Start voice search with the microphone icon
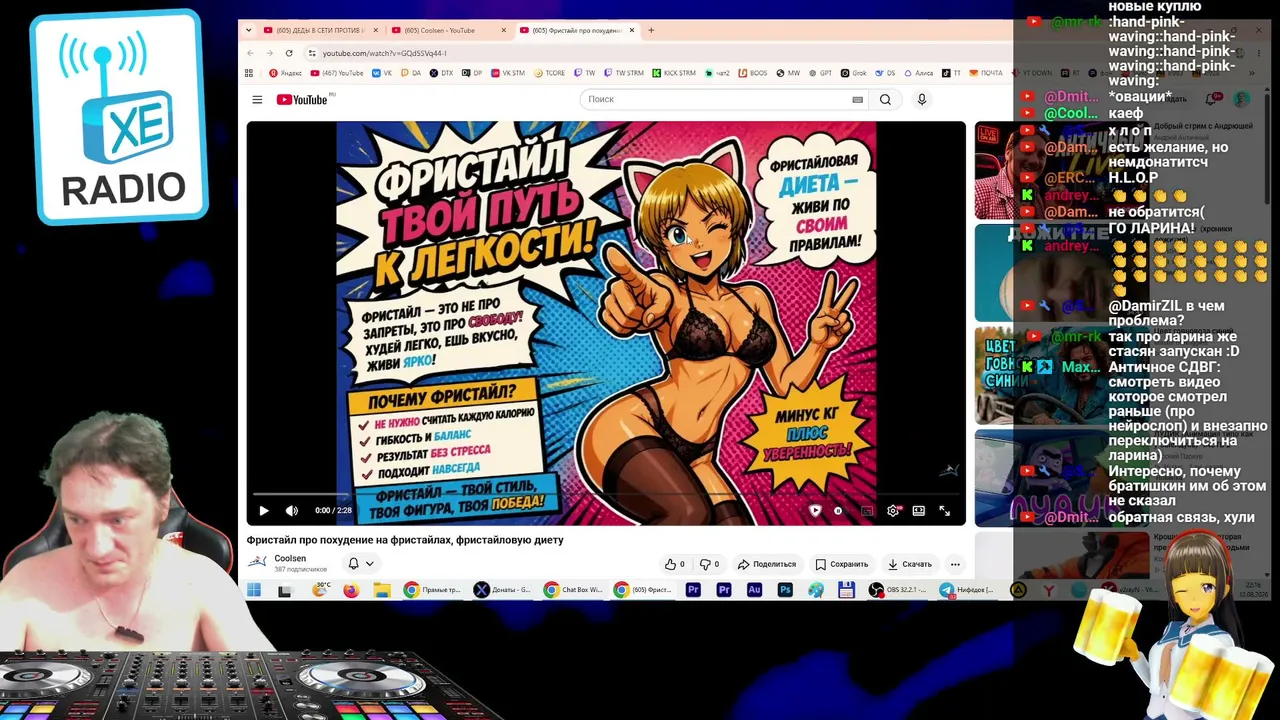This screenshot has width=1280, height=720. (x=922, y=100)
